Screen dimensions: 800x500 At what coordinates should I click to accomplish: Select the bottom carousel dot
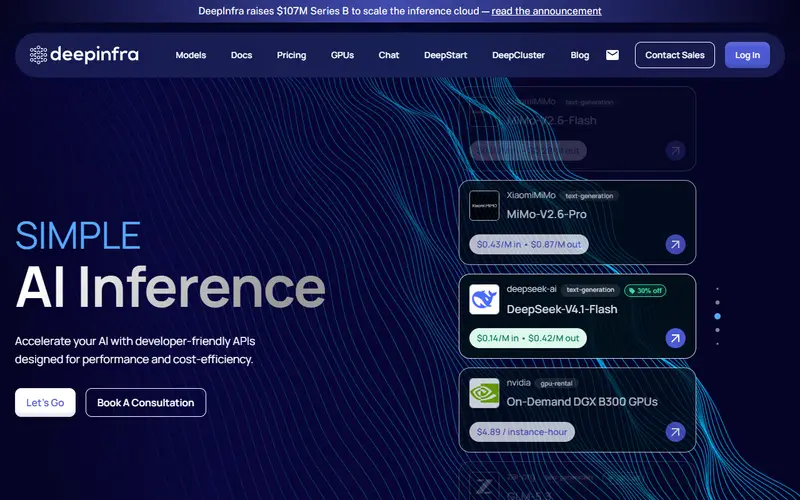click(717, 344)
